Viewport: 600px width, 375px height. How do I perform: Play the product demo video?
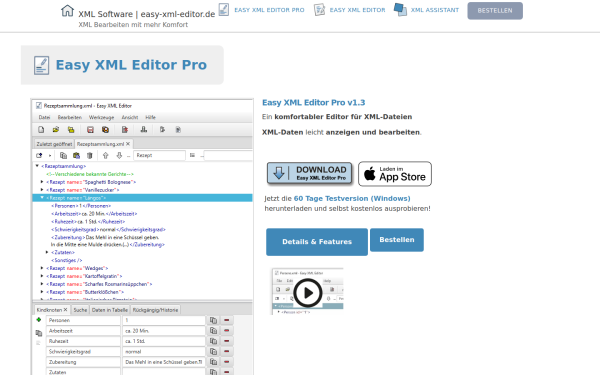pos(308,293)
